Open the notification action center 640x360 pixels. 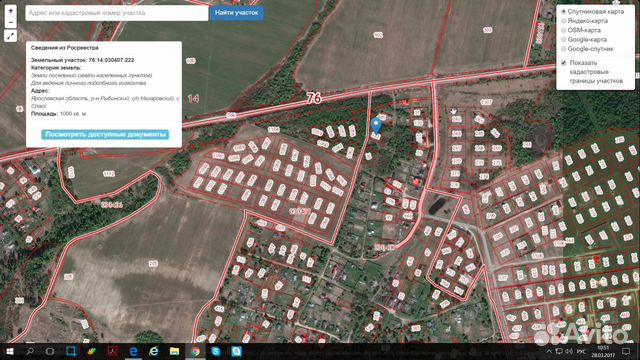coord(626,351)
